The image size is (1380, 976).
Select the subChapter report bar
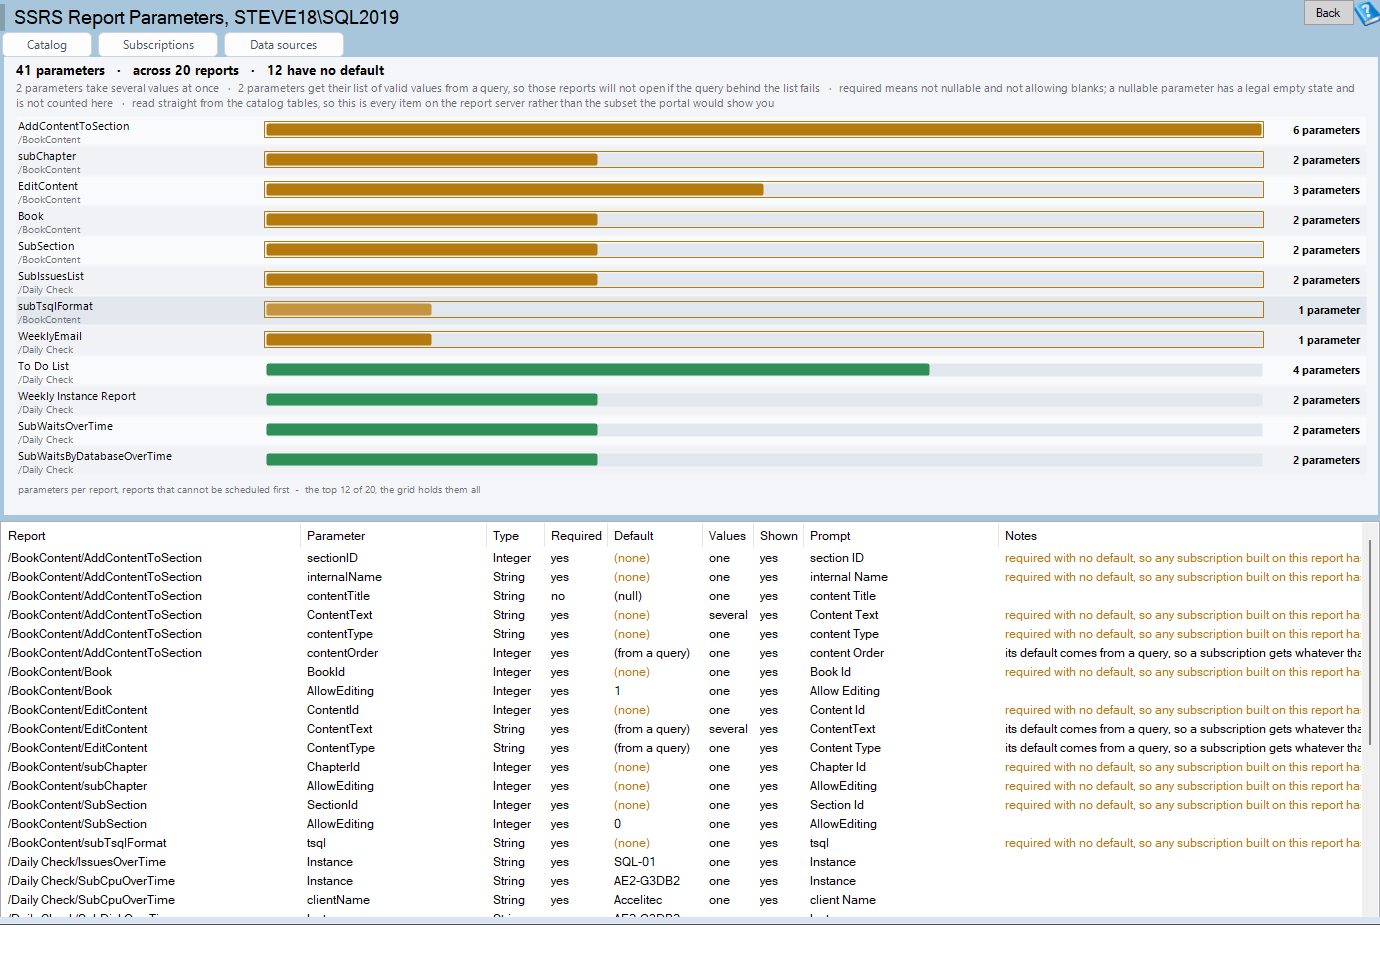431,160
